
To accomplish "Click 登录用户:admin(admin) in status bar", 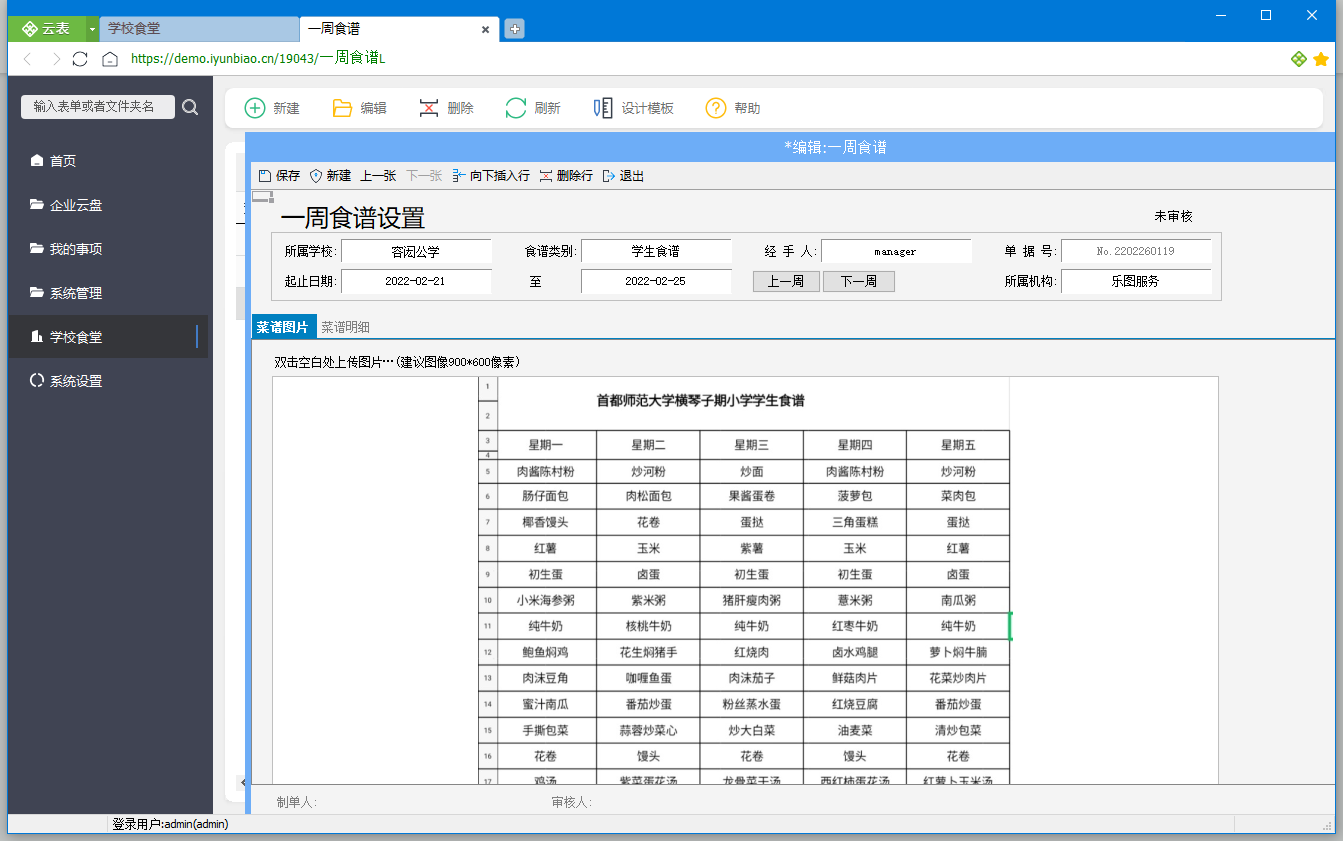I will coord(170,824).
